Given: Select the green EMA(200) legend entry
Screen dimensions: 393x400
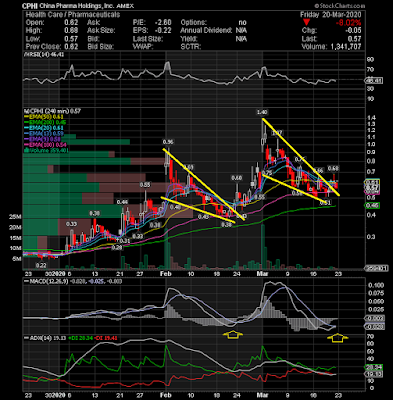Looking at the screenshot, I should 45,122.
